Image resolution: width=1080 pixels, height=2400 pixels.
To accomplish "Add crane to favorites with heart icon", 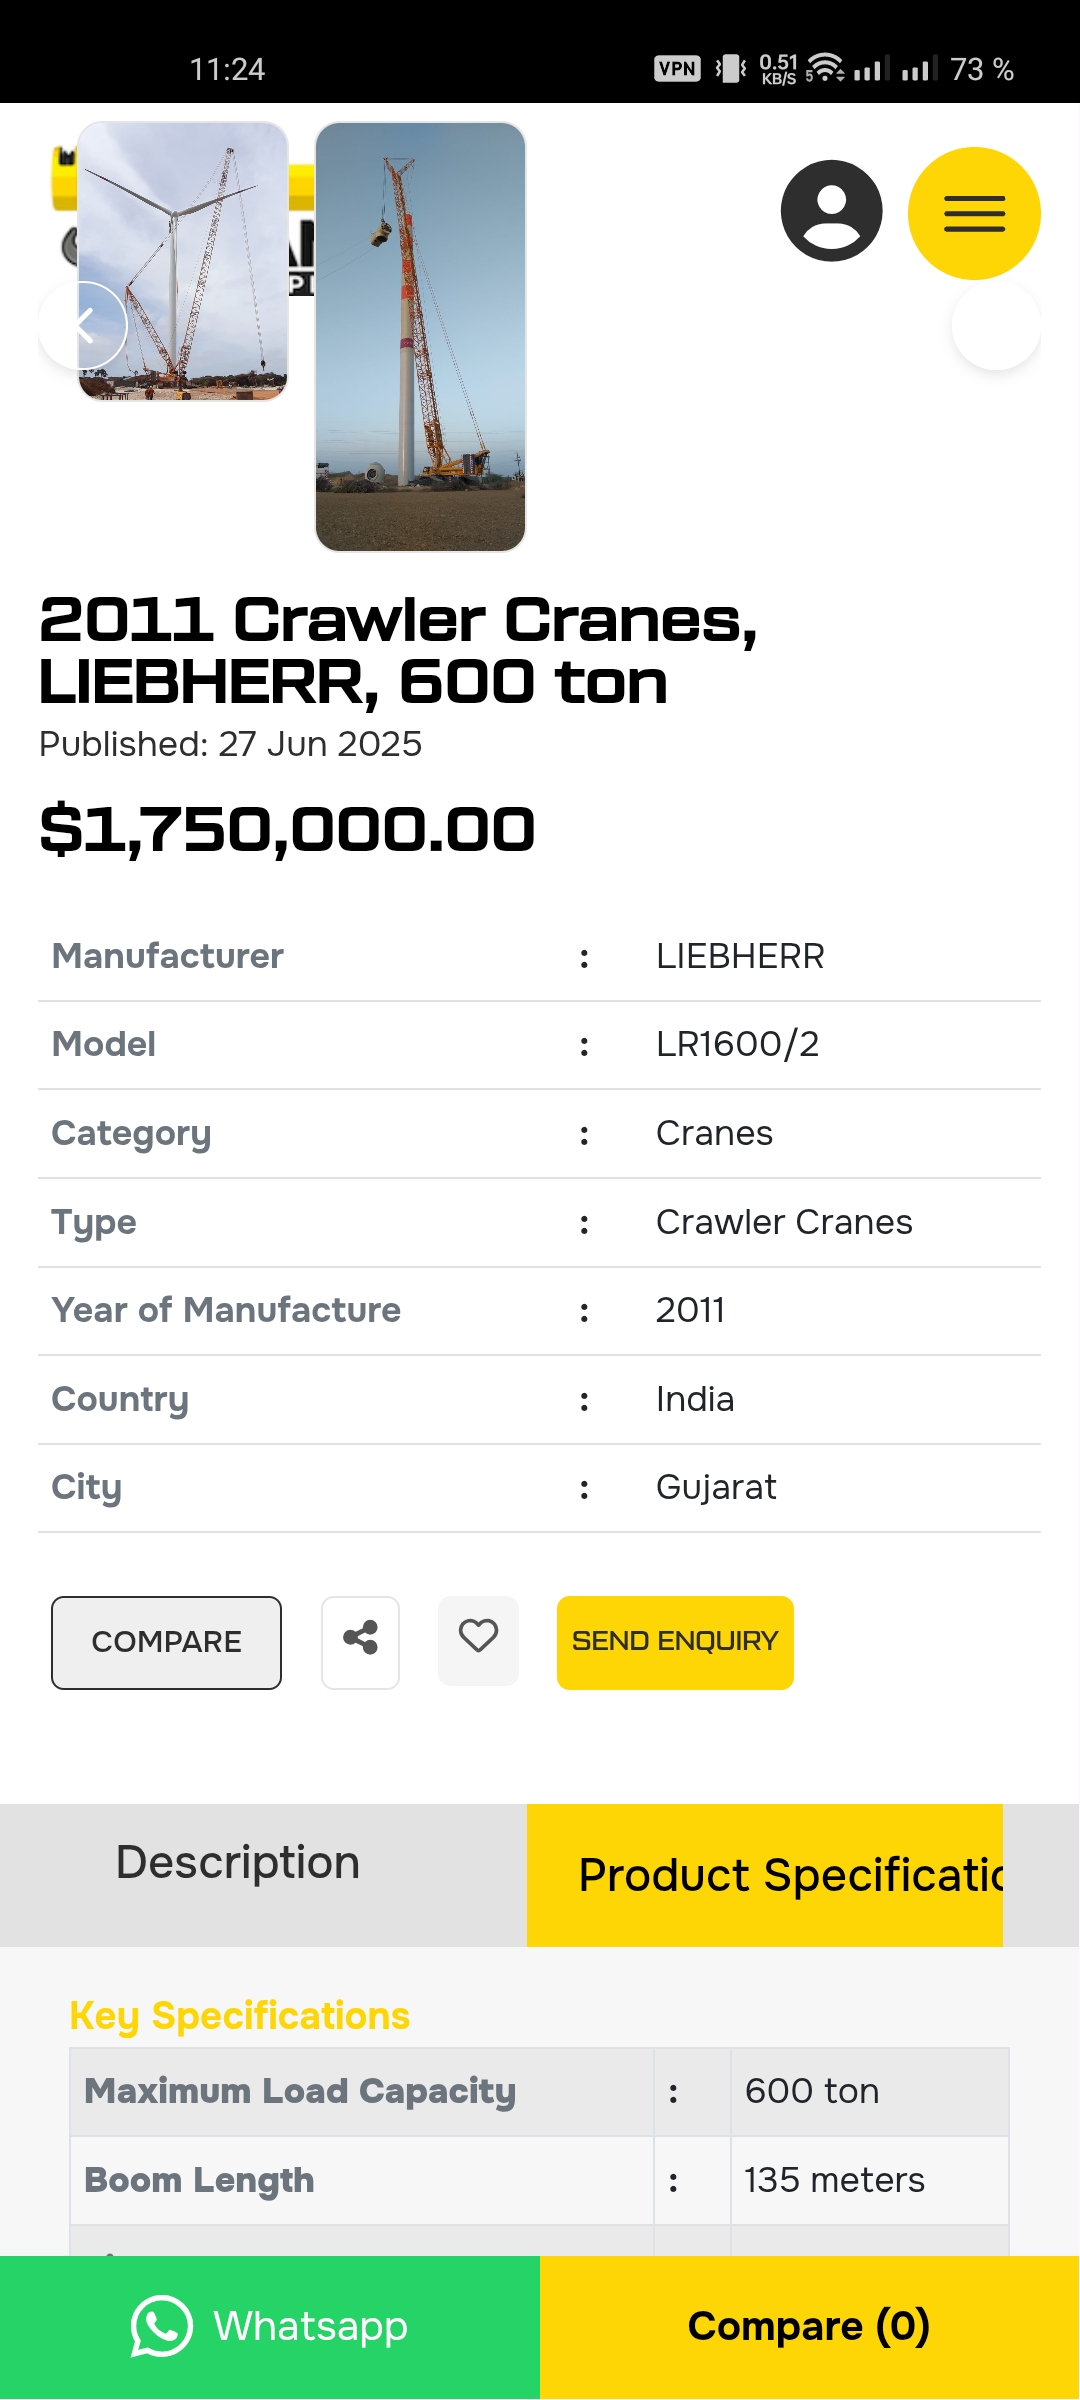I will point(478,1640).
